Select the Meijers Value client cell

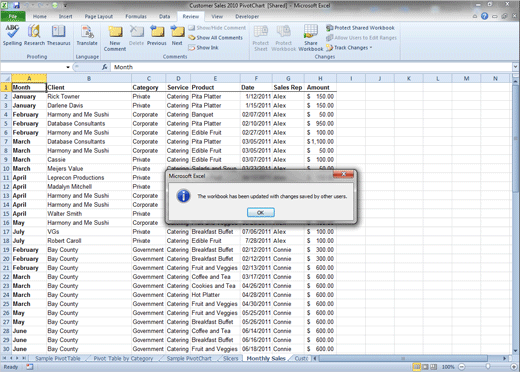89,169
